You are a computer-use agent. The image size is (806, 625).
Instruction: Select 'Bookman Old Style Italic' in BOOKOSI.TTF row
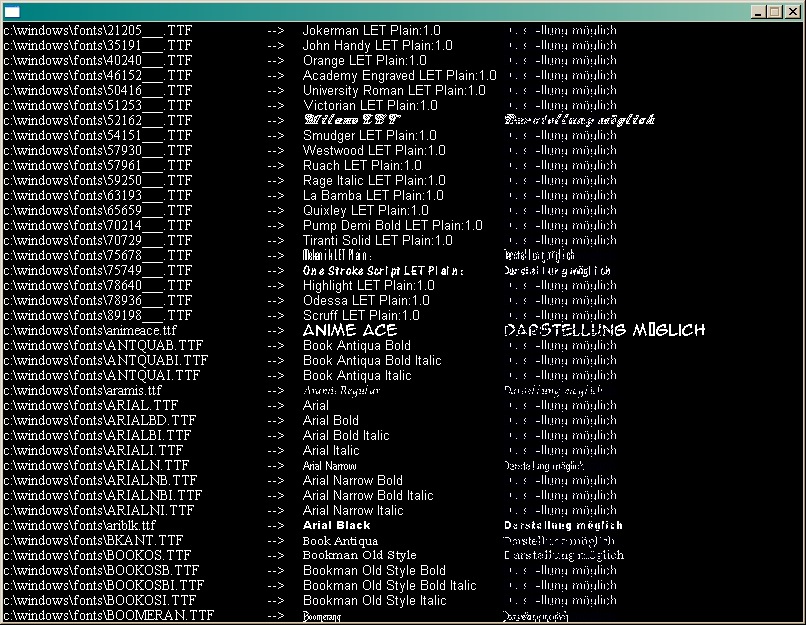click(375, 600)
